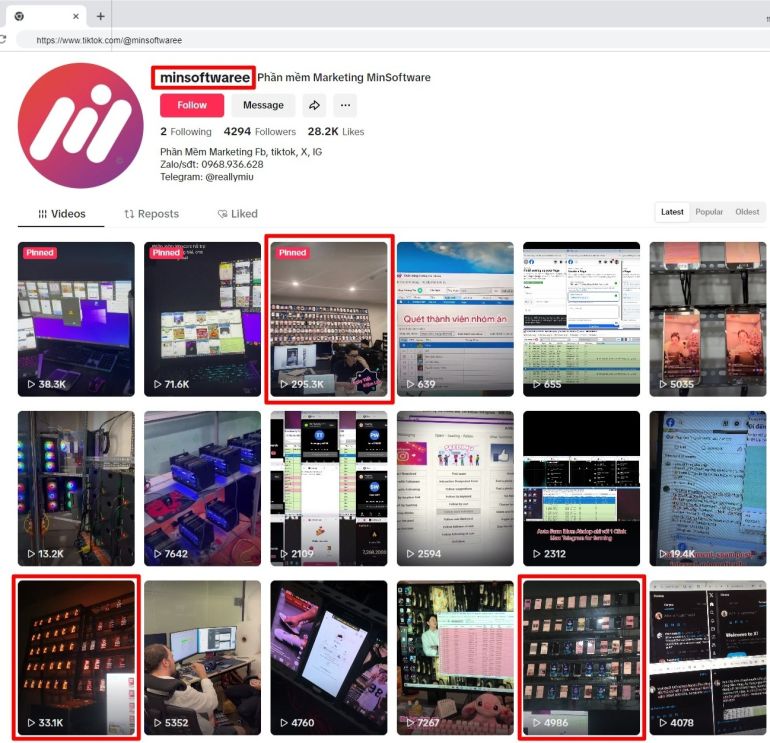
Task: Open video with 5352 views
Action: (202, 658)
